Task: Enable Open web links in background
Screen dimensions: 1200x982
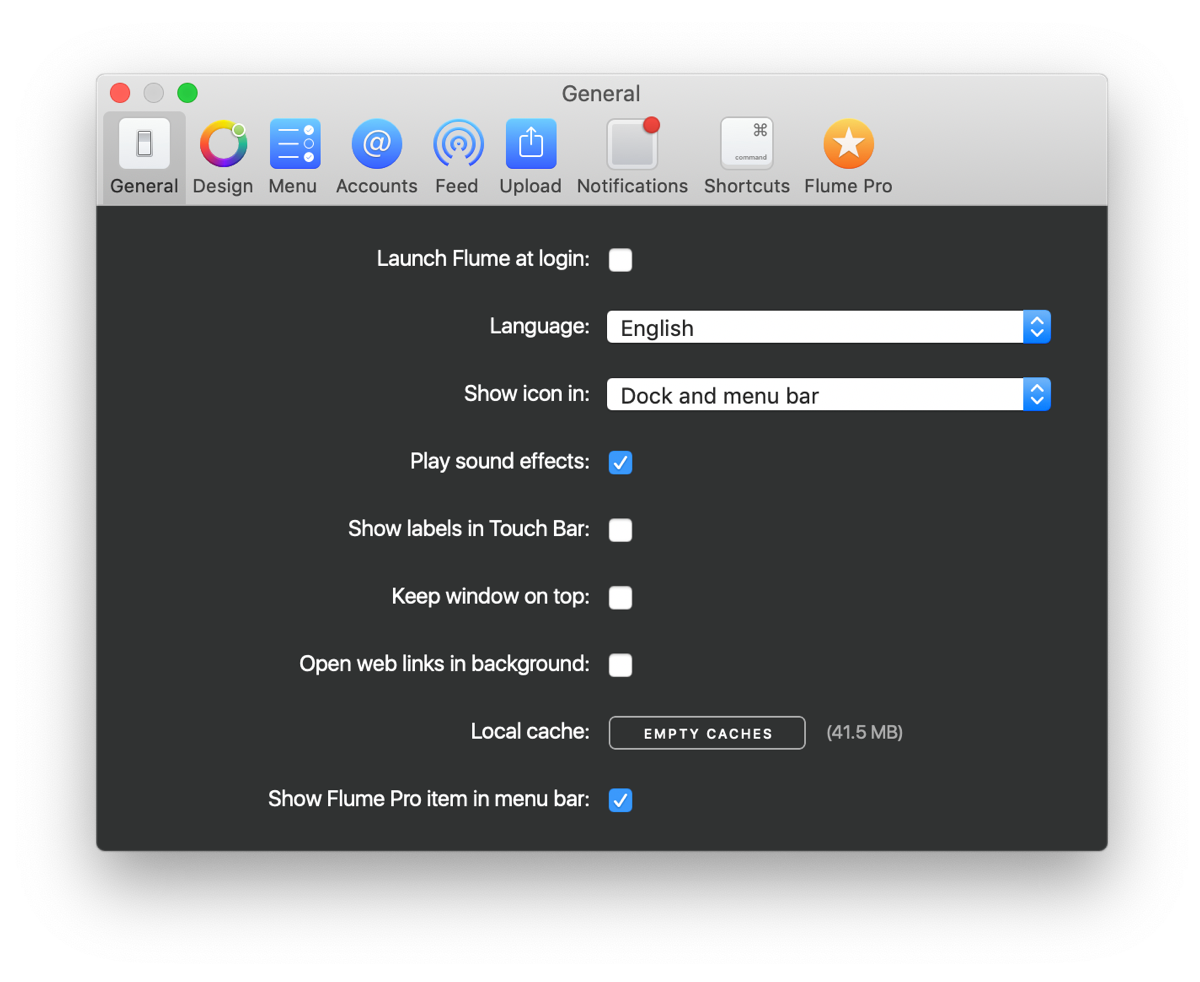Action: 620,665
